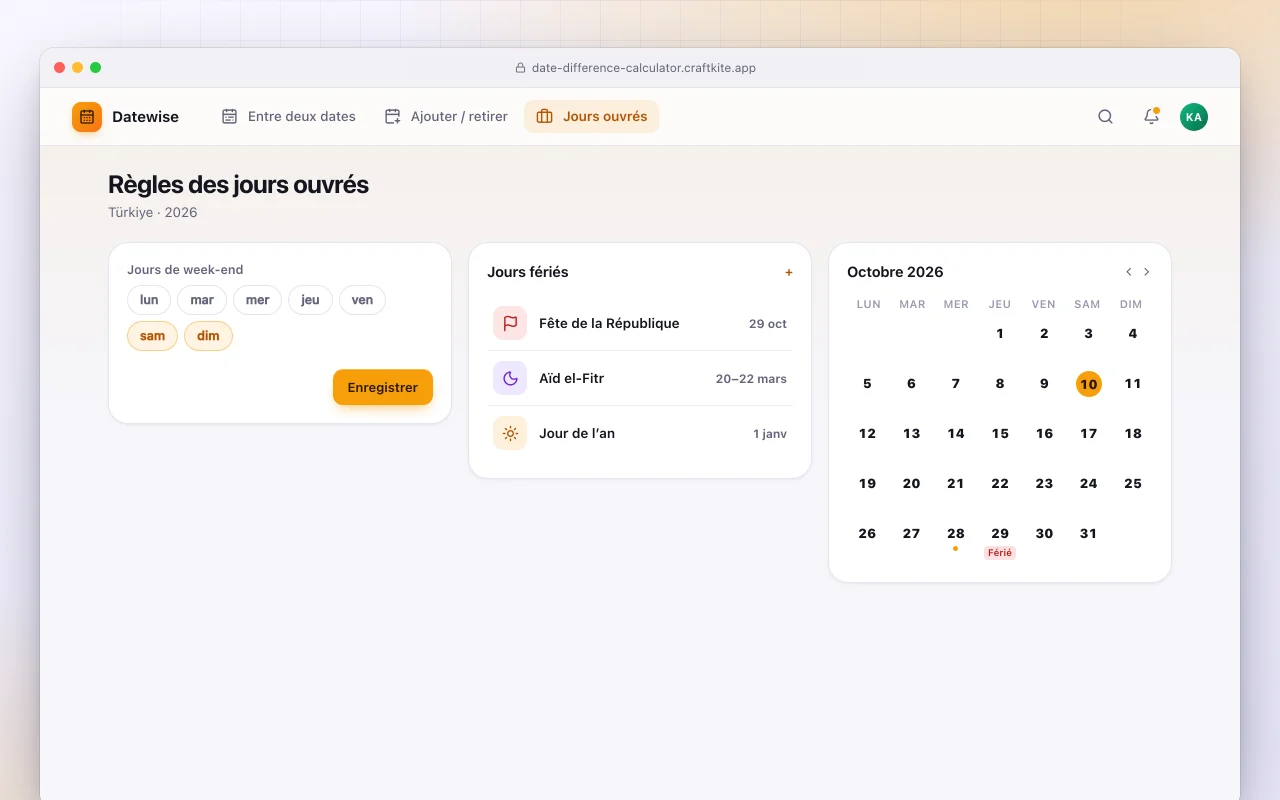Select day 31 in the calendar
This screenshot has height=800, width=1280.
pos(1088,534)
